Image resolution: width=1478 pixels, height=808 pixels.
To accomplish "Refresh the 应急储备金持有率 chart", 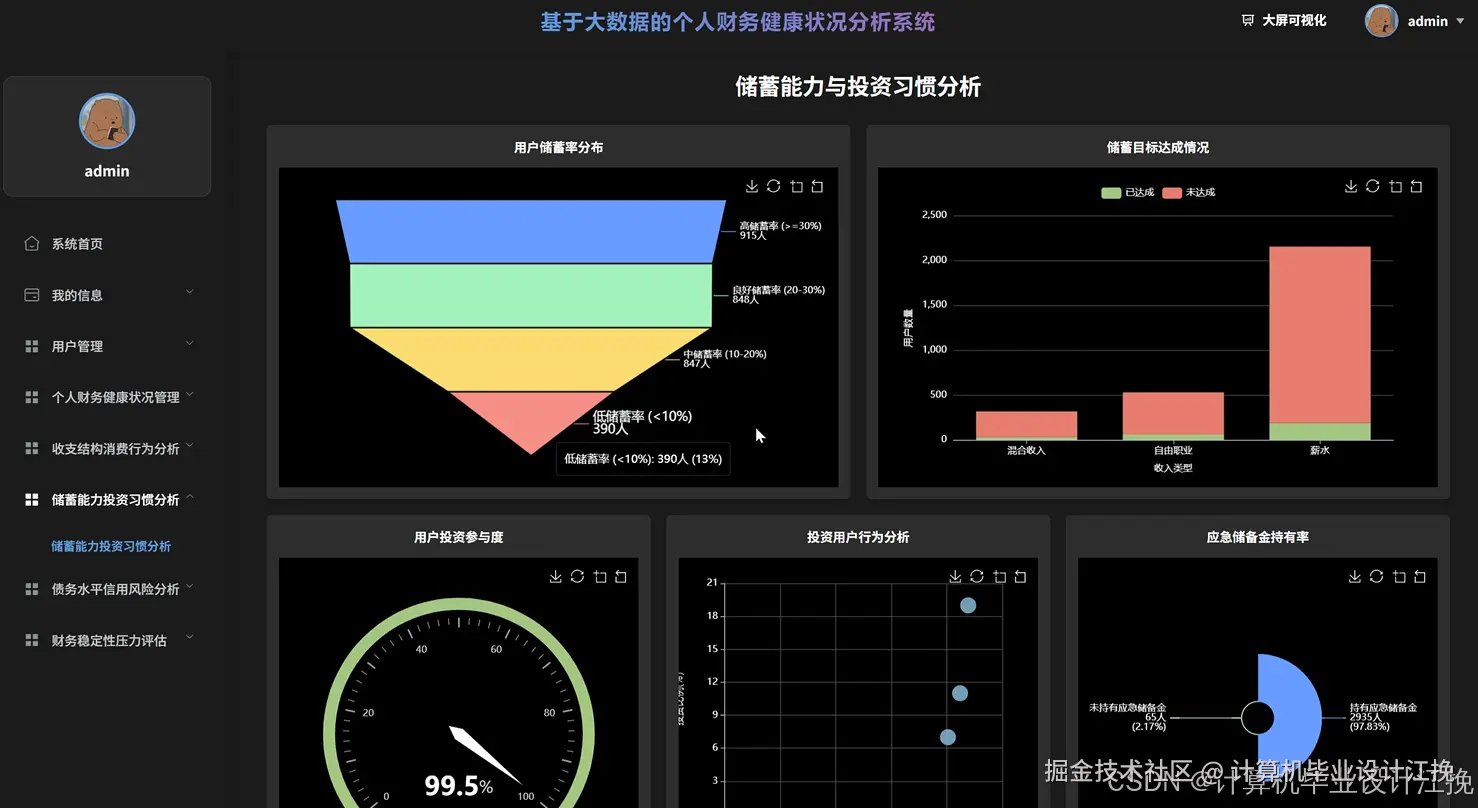I will [x=1376, y=576].
